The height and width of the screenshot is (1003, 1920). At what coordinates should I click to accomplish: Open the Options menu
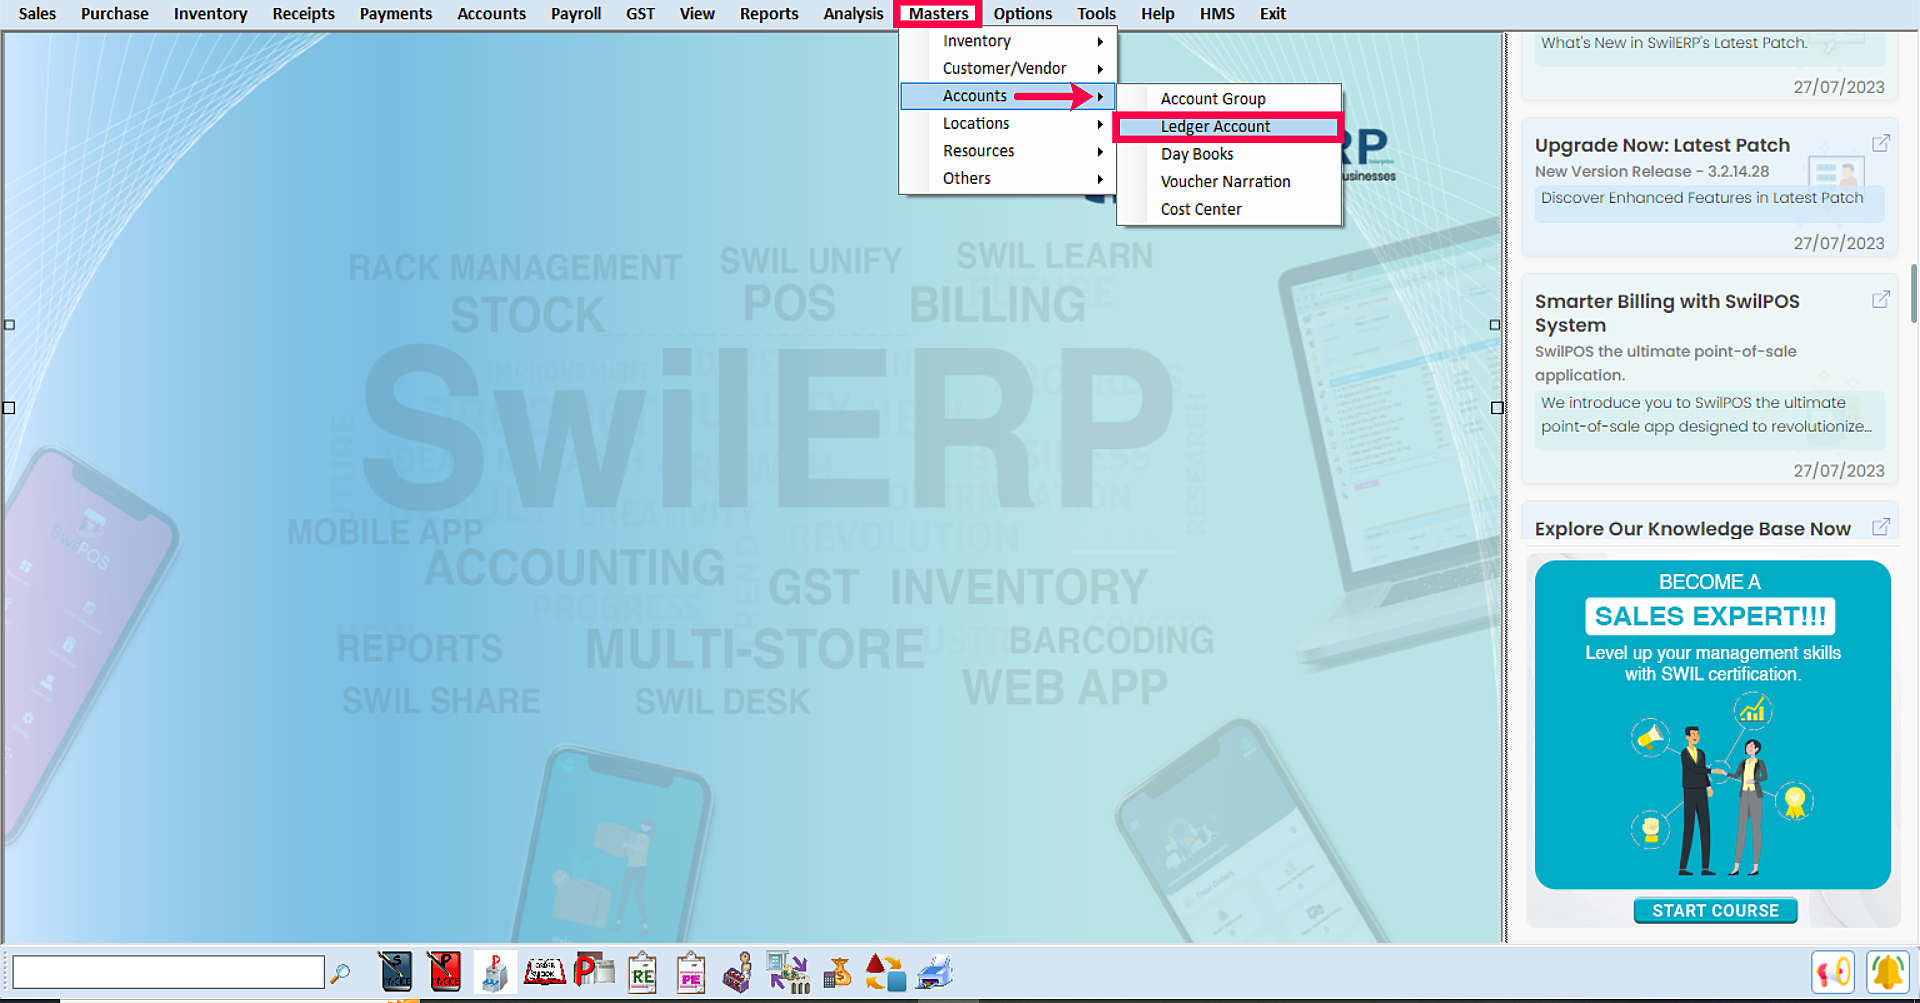click(1022, 14)
